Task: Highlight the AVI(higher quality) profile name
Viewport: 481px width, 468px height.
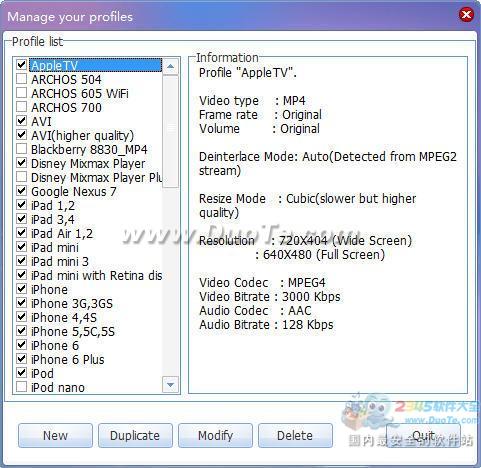Action: [x=82, y=136]
